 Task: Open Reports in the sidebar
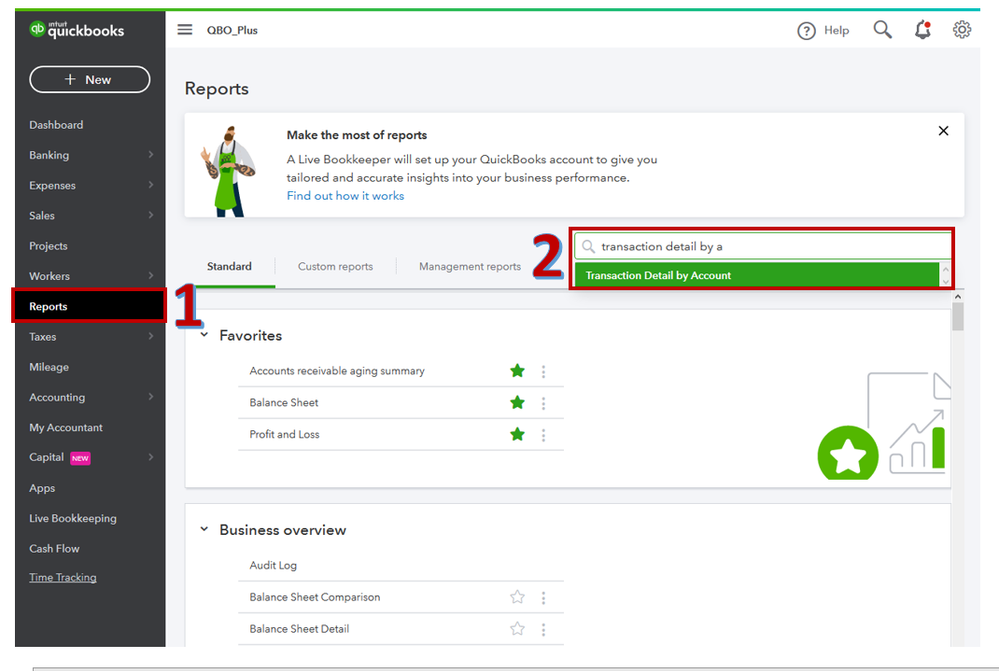[x=89, y=306]
